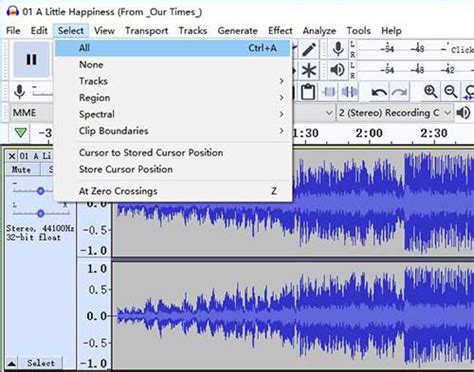
Task: Select the Multi-tool asterisk icon
Action: coord(309,70)
